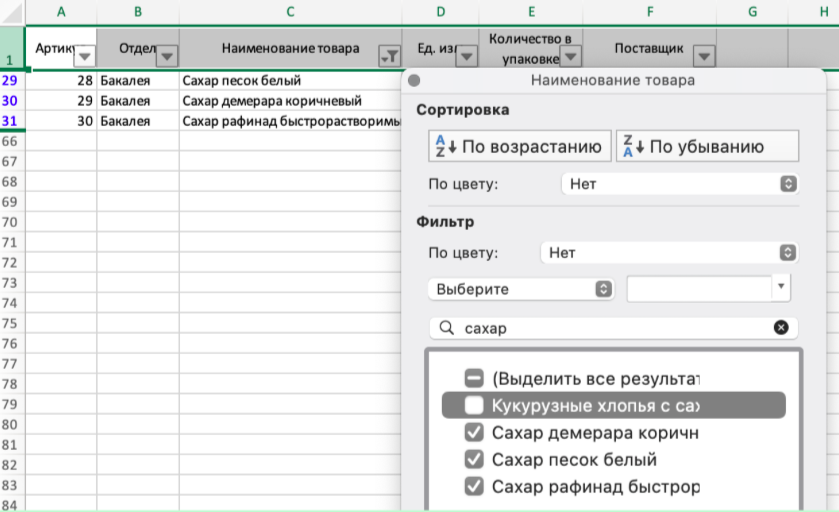Screen dimensions: 839x512
Task: Select row 29 header
Action: coord(12,80)
